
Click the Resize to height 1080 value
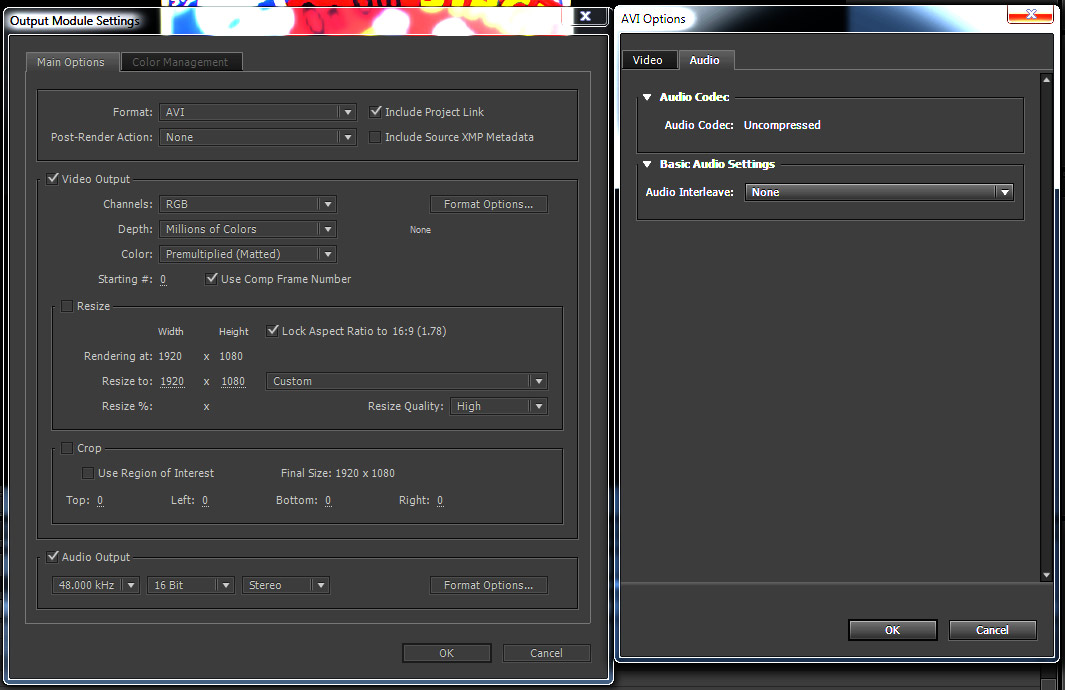(x=232, y=381)
